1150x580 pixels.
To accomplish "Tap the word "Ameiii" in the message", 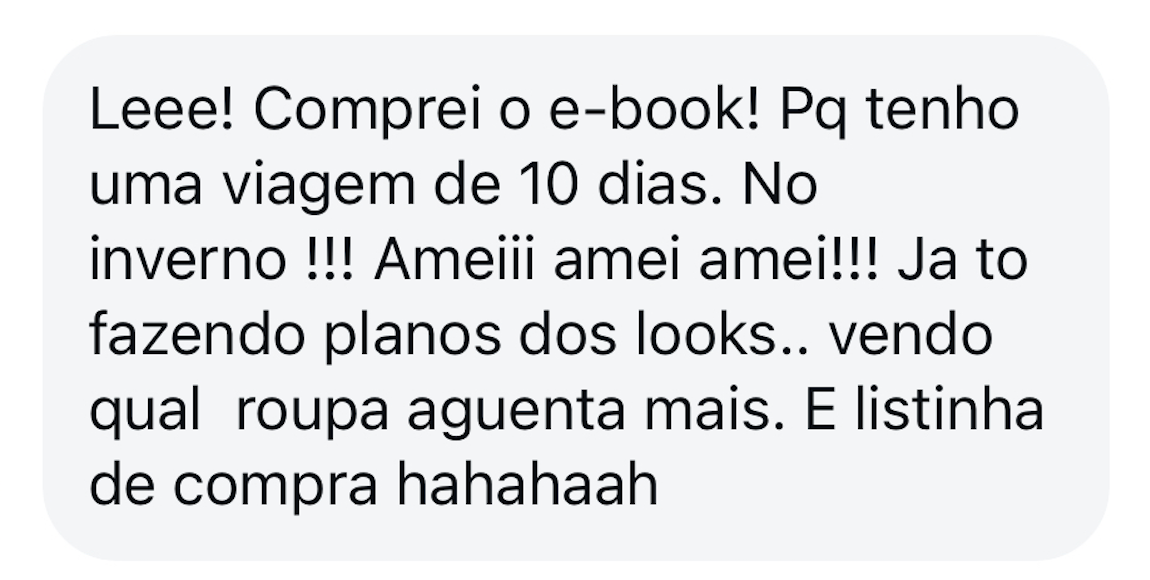I will point(455,260).
